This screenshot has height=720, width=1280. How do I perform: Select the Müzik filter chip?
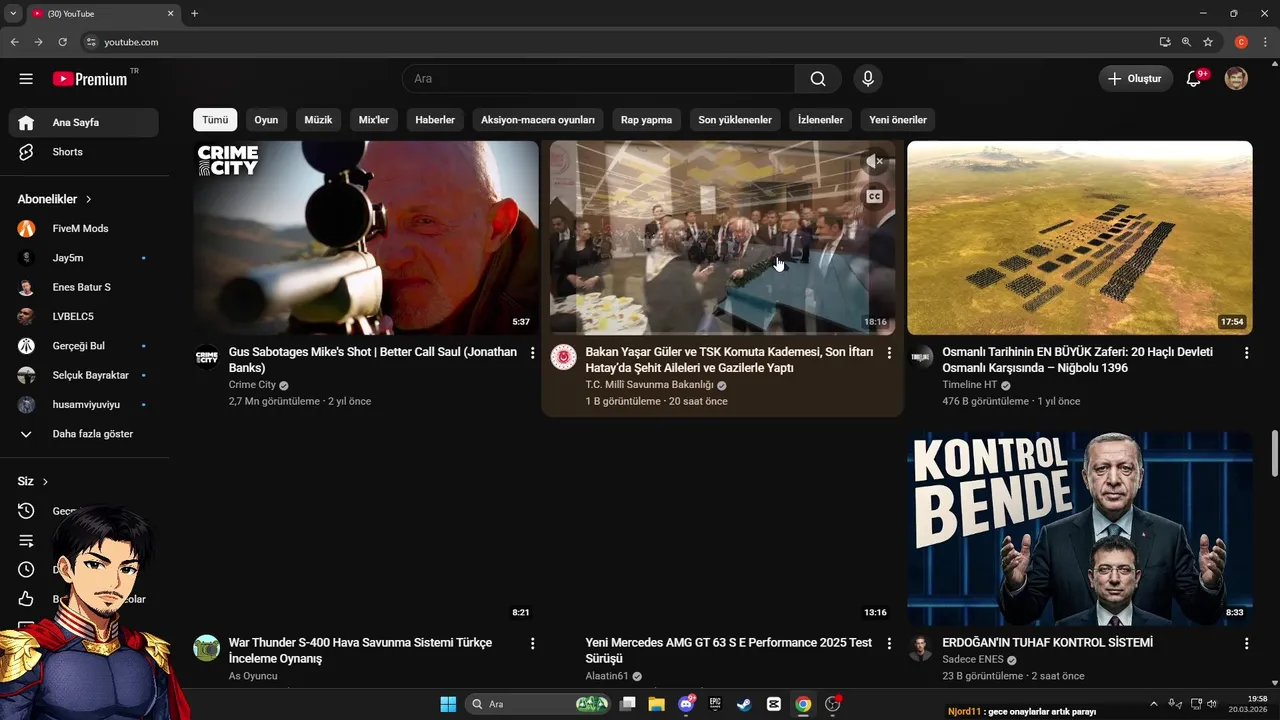pos(318,120)
